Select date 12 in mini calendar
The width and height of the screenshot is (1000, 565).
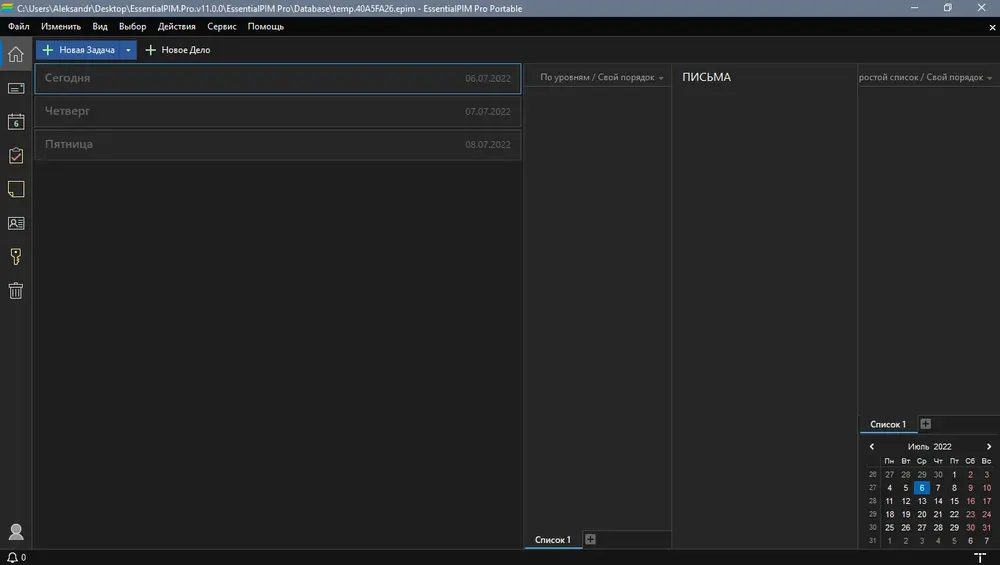(x=906, y=501)
